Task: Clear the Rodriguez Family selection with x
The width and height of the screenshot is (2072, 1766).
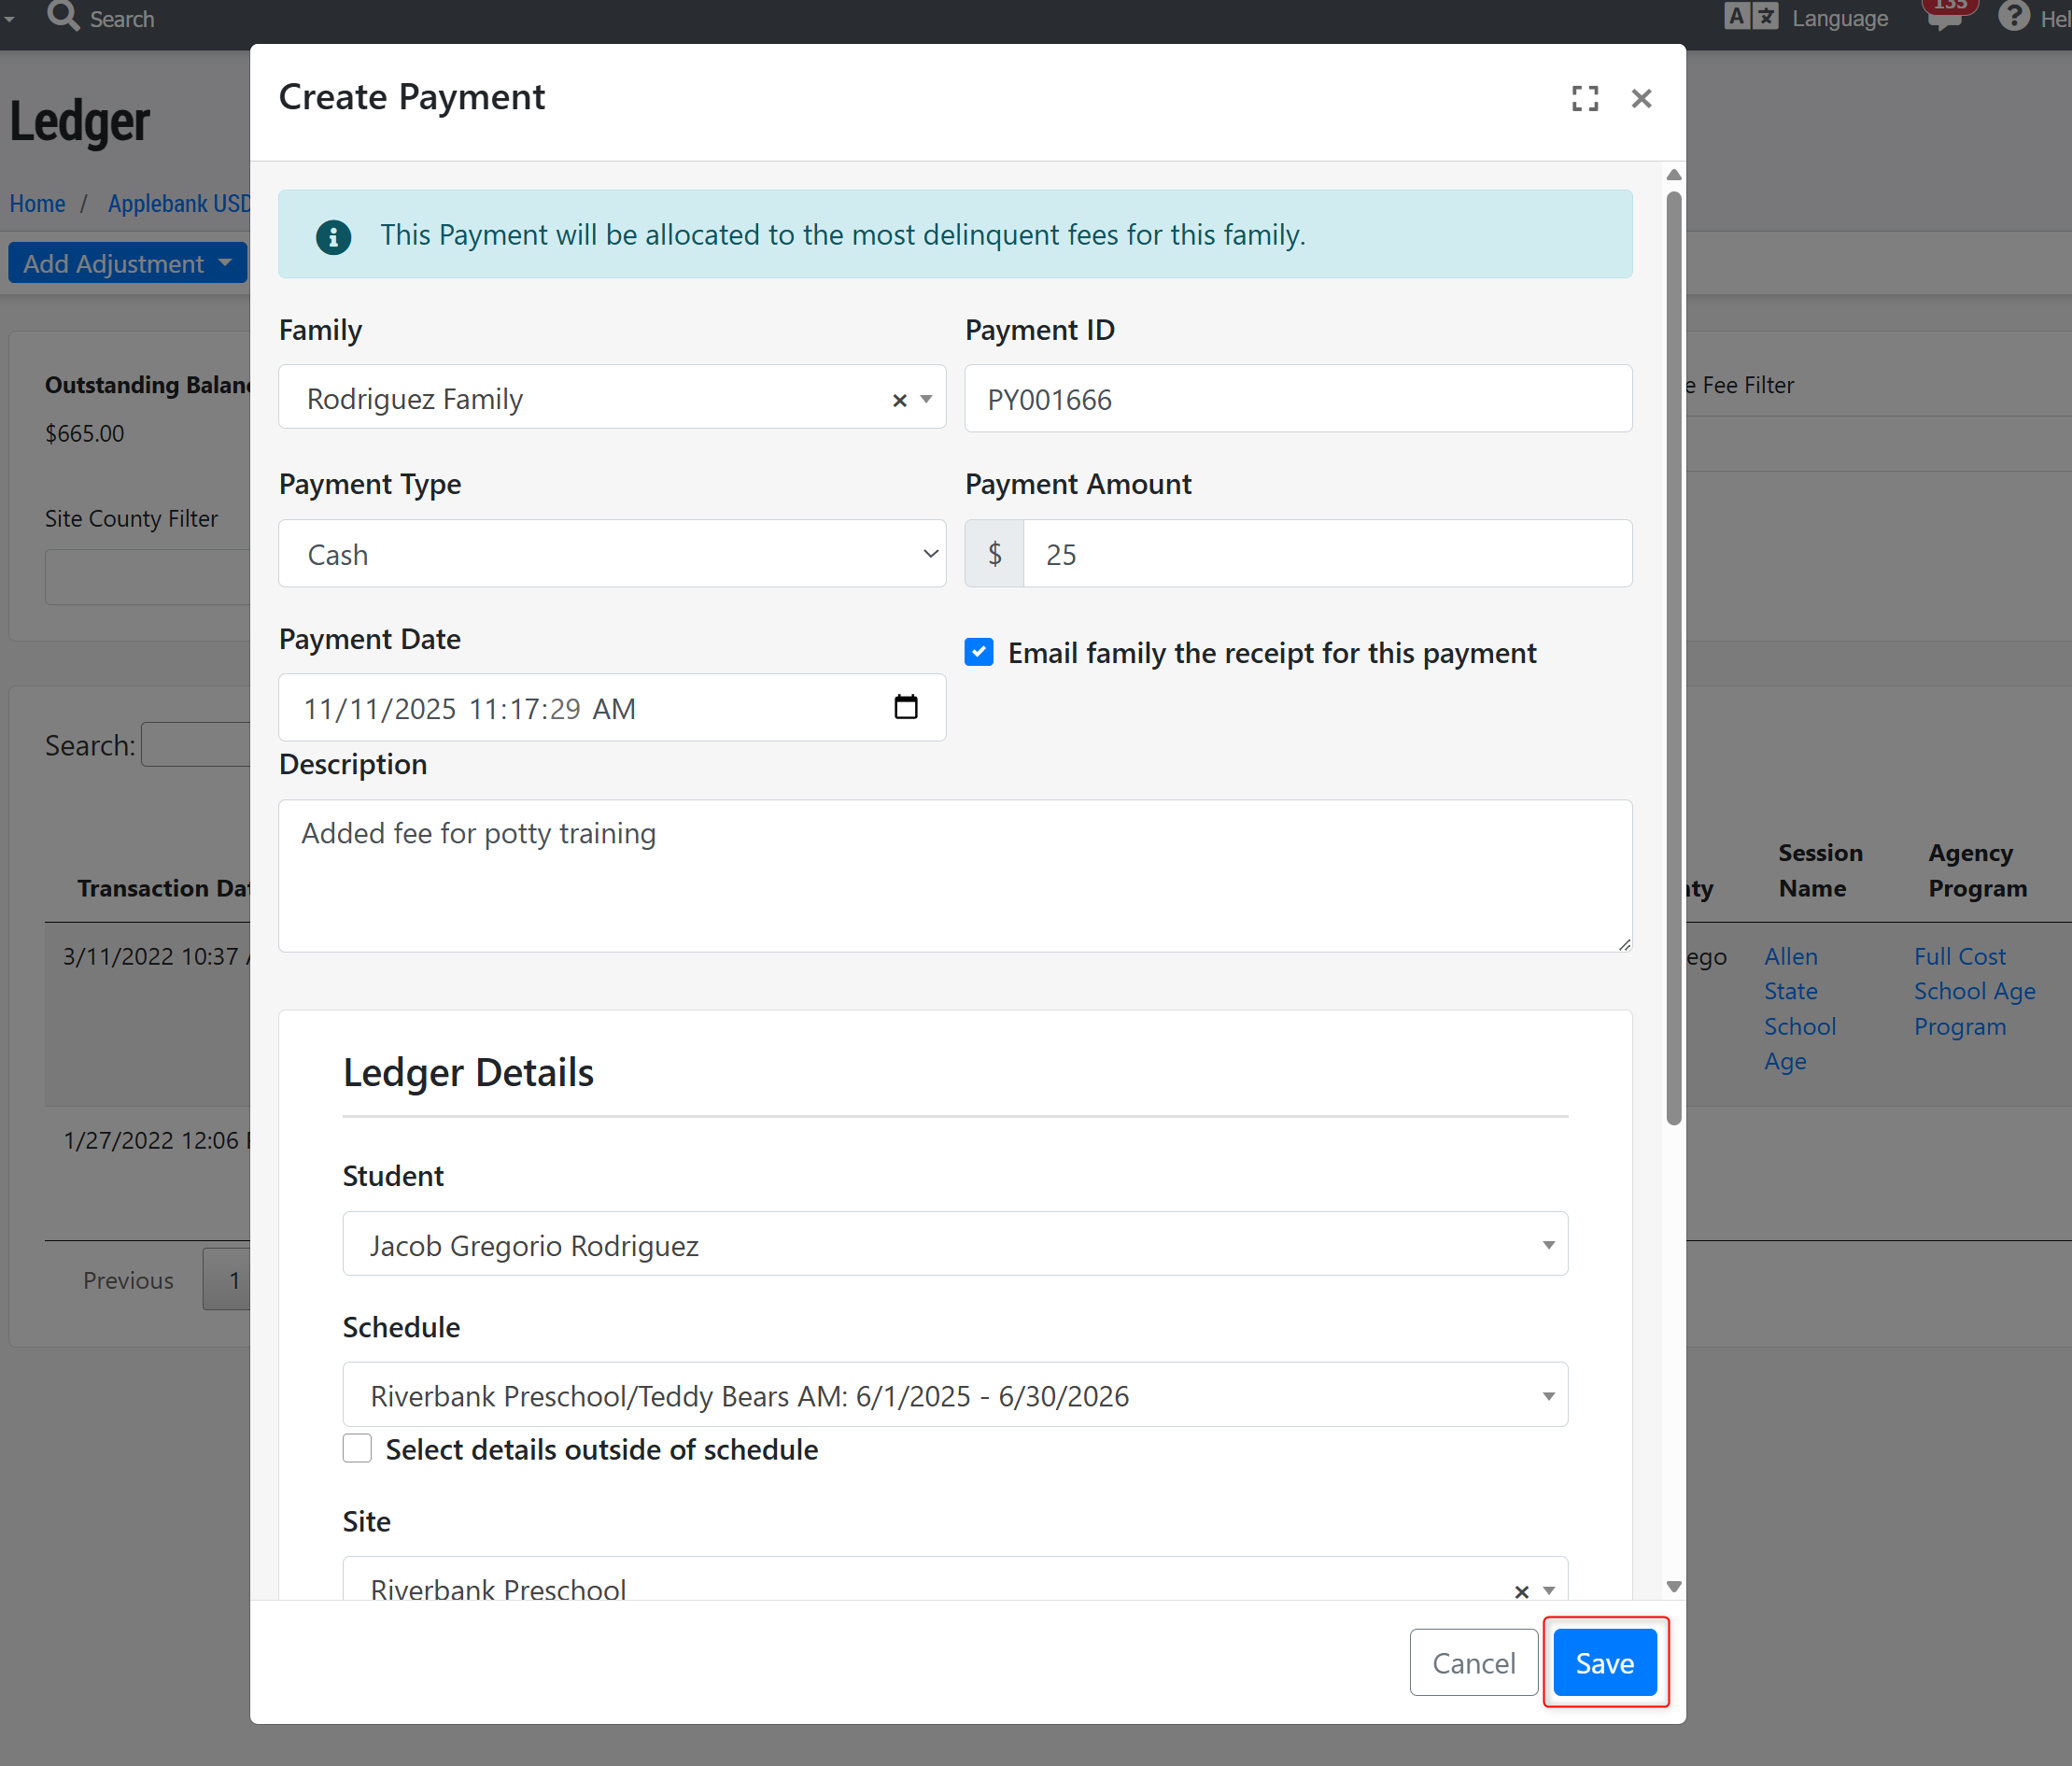Action: pyautogui.click(x=899, y=400)
